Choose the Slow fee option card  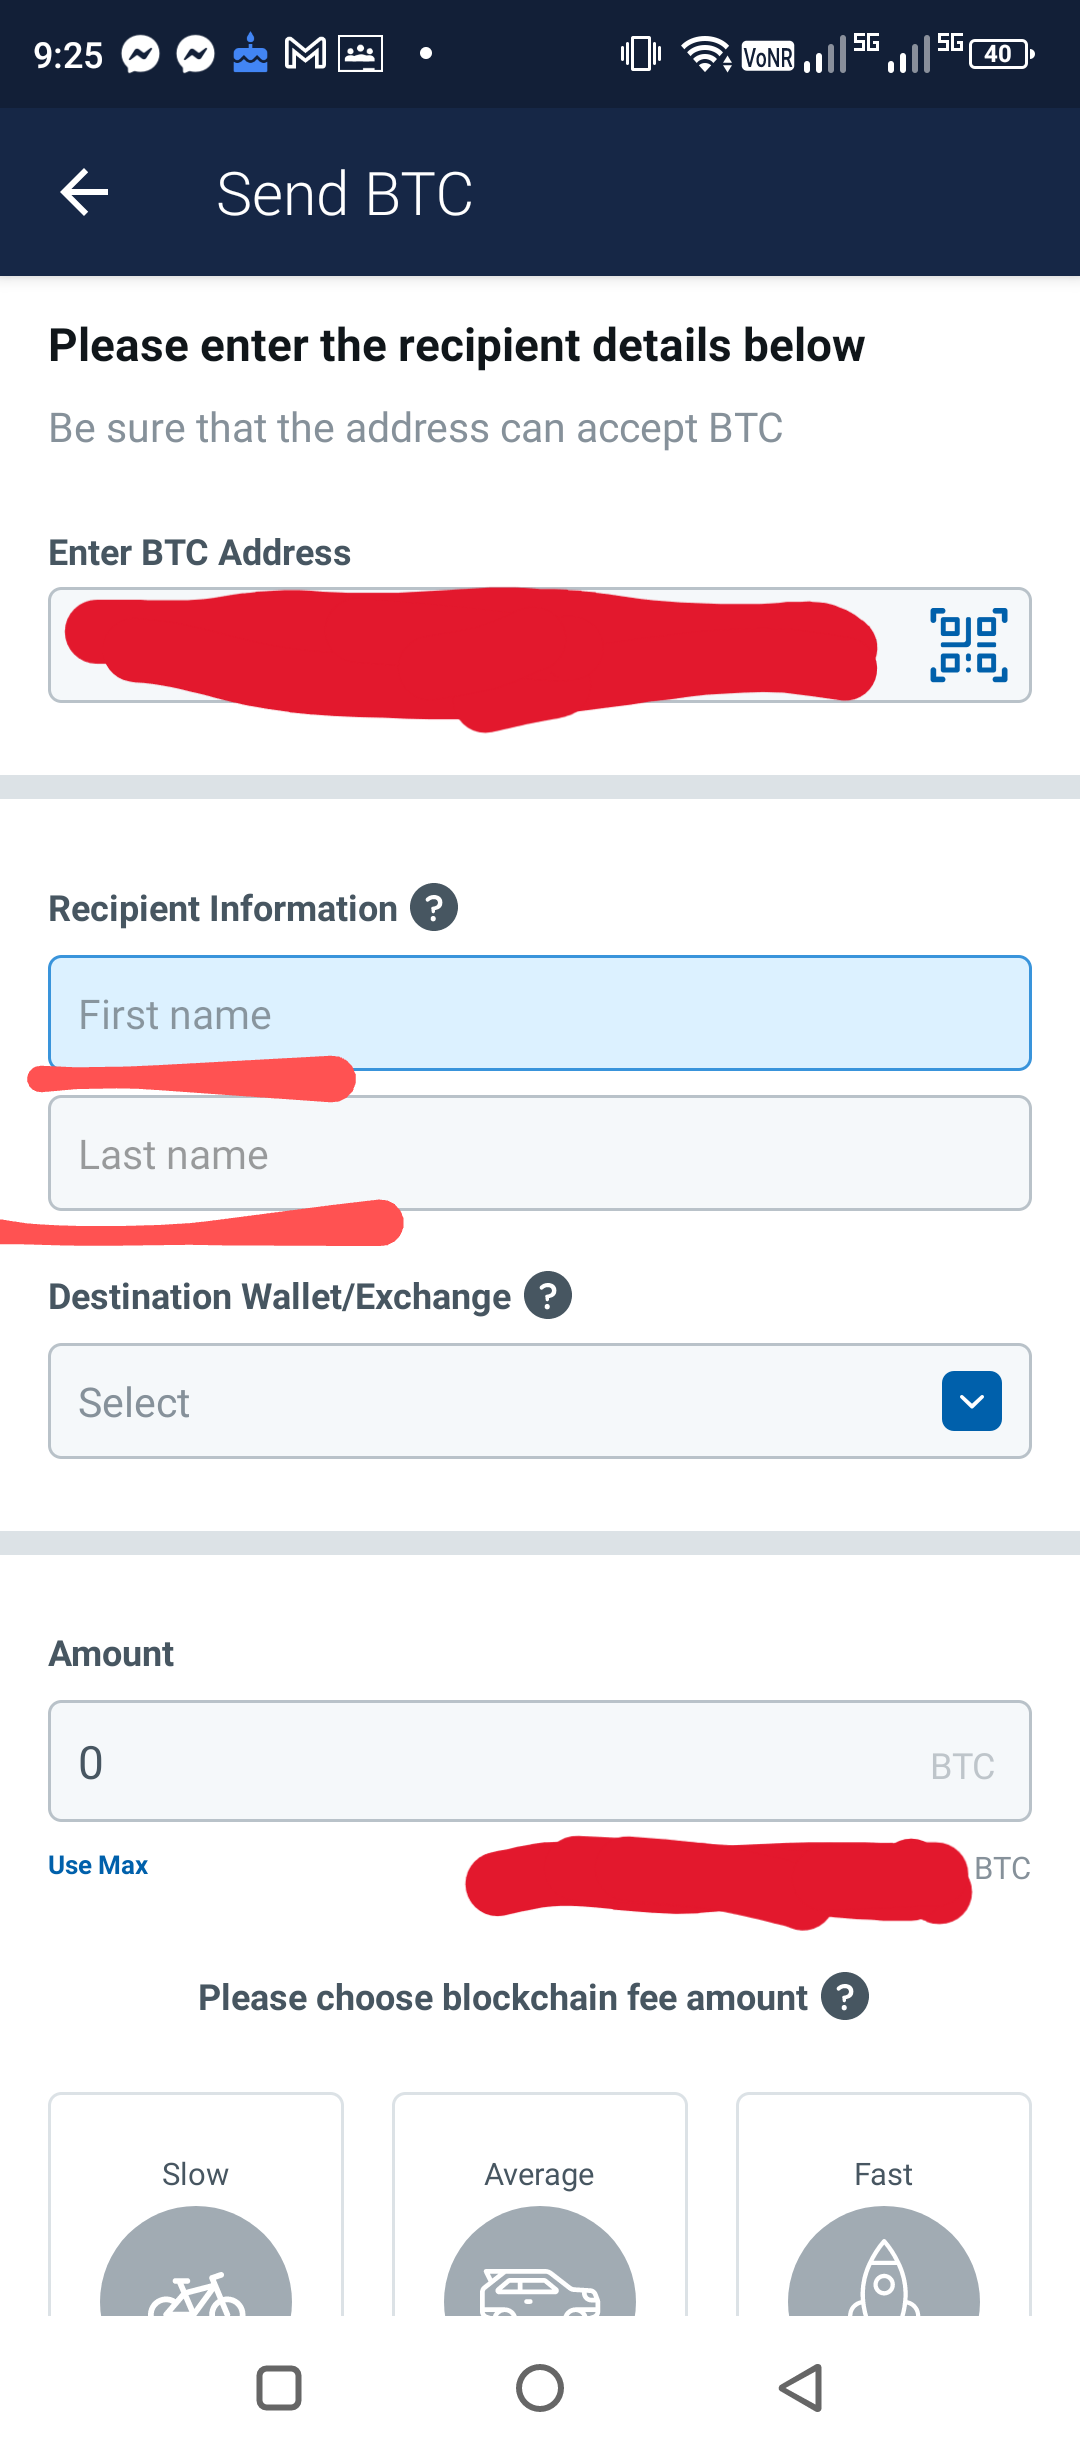(x=196, y=2204)
